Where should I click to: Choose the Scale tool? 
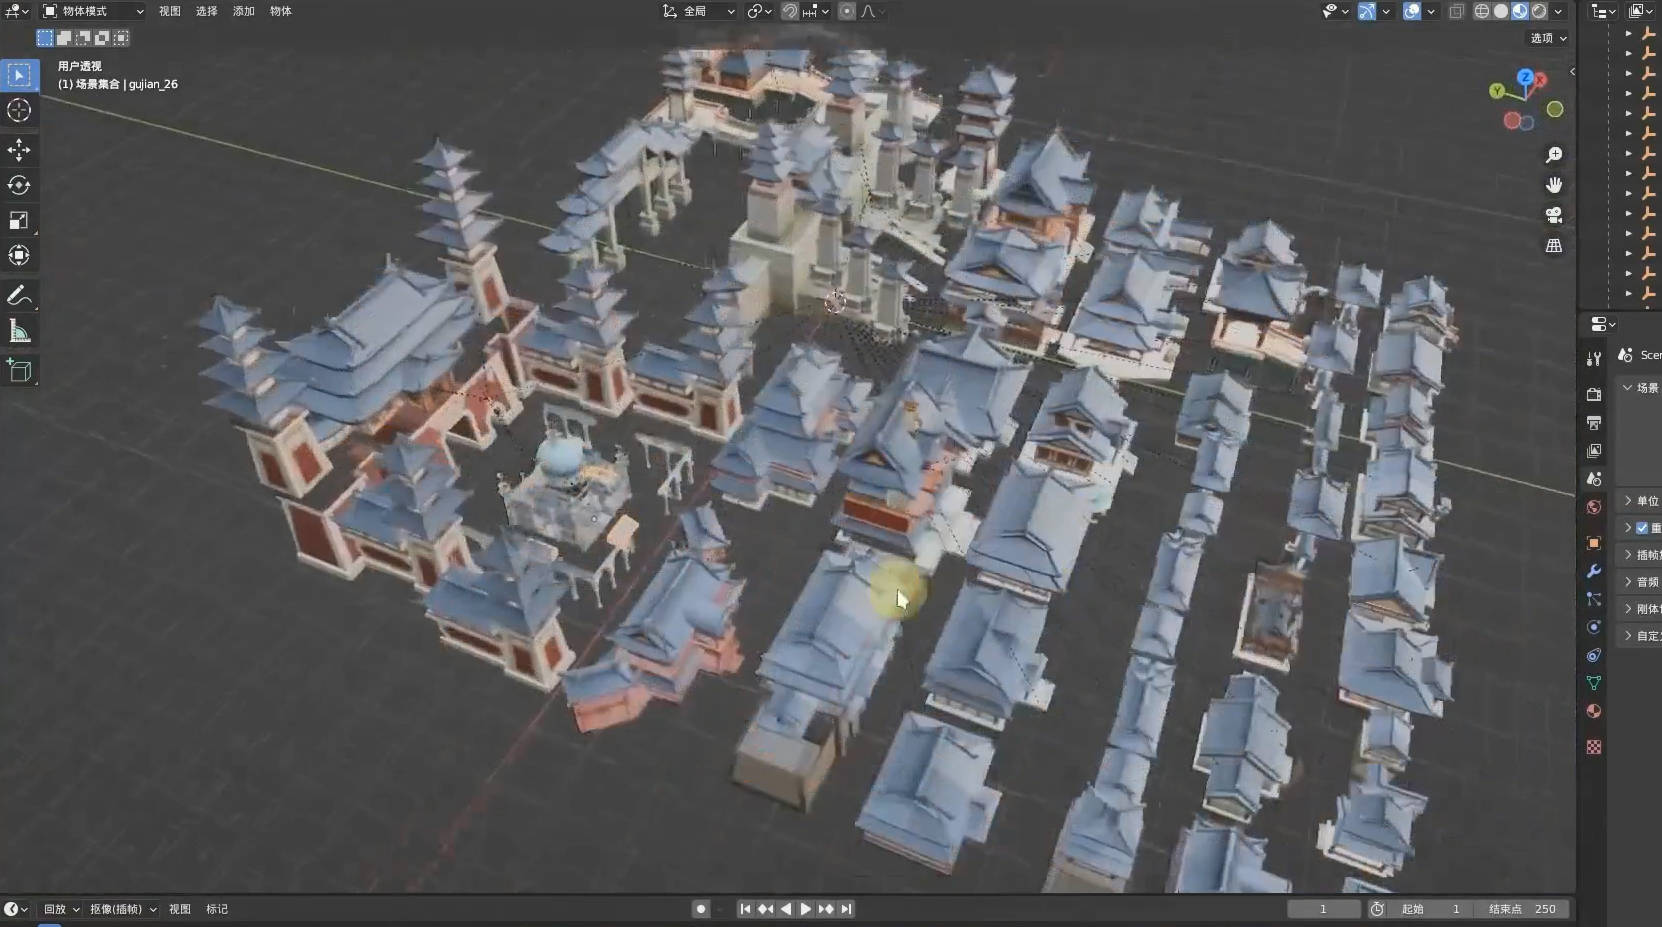pyautogui.click(x=19, y=220)
